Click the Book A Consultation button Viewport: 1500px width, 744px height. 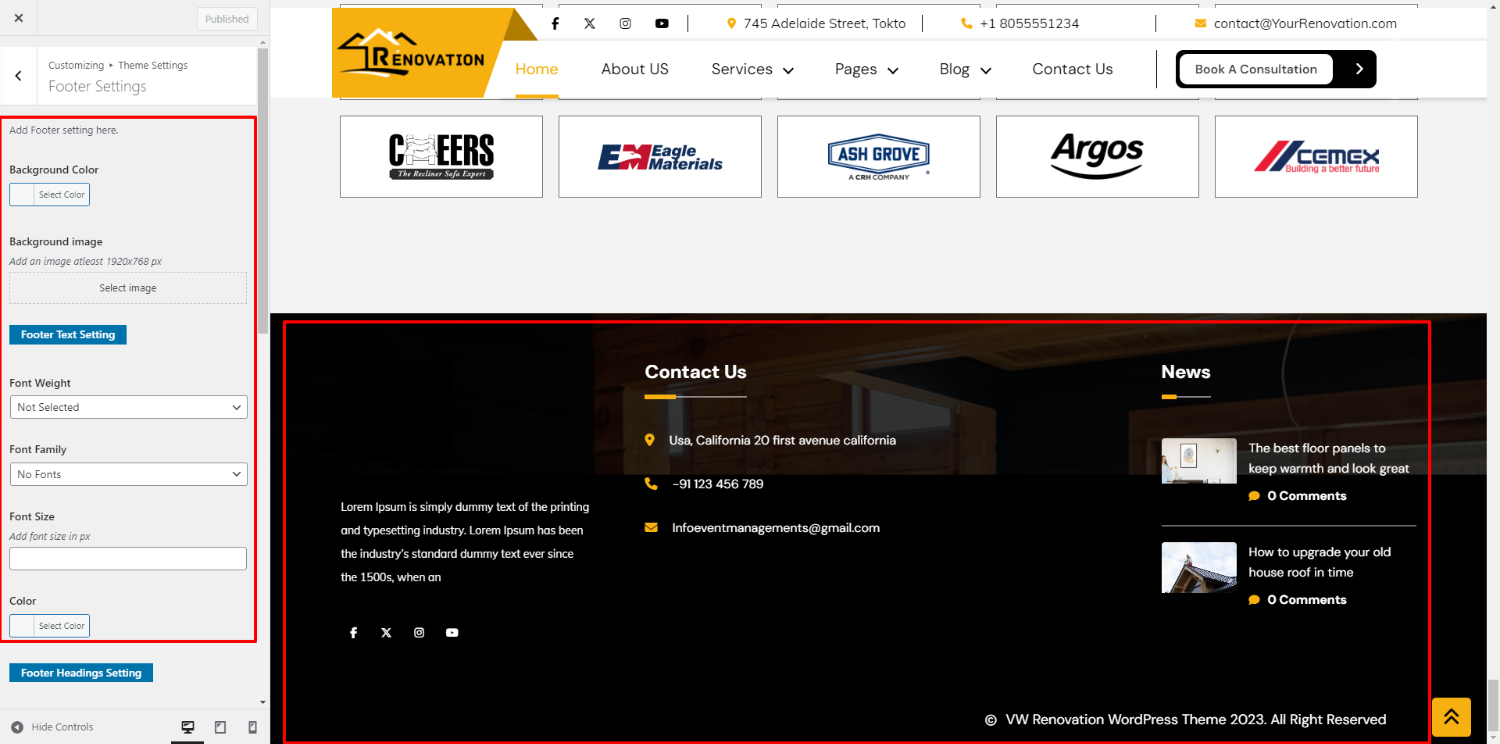point(1255,69)
